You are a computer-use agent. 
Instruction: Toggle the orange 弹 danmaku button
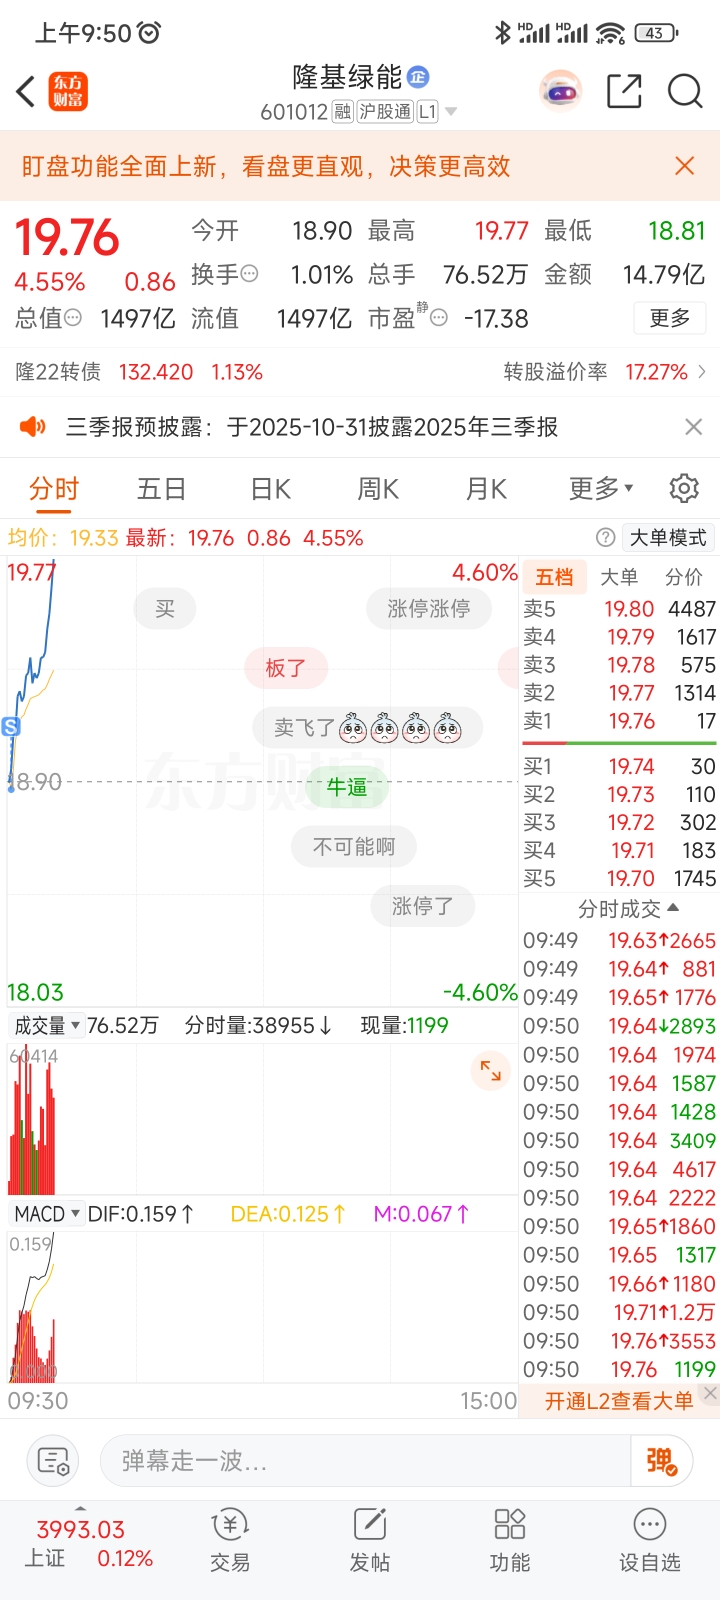tap(662, 1461)
